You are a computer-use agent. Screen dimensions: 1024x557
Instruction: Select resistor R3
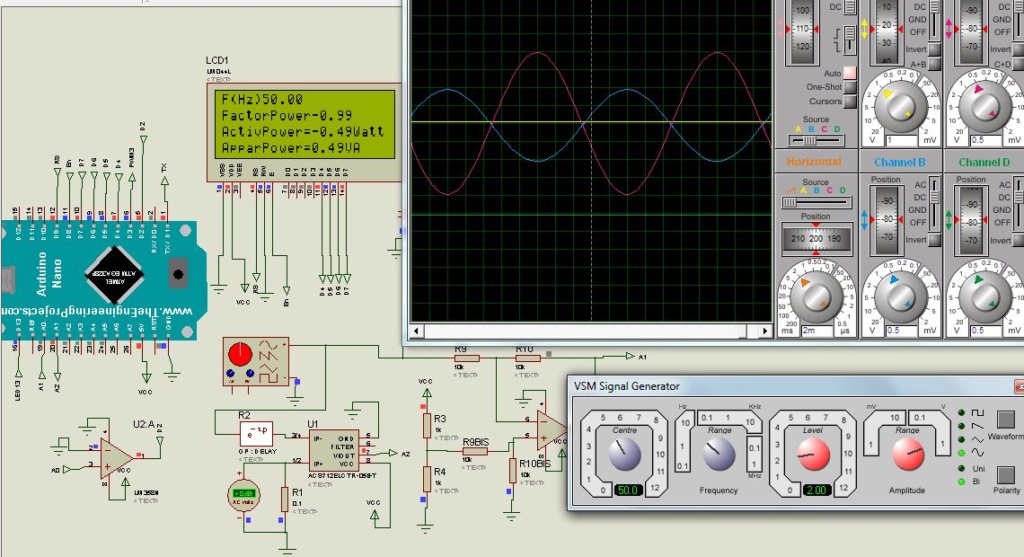coord(426,425)
